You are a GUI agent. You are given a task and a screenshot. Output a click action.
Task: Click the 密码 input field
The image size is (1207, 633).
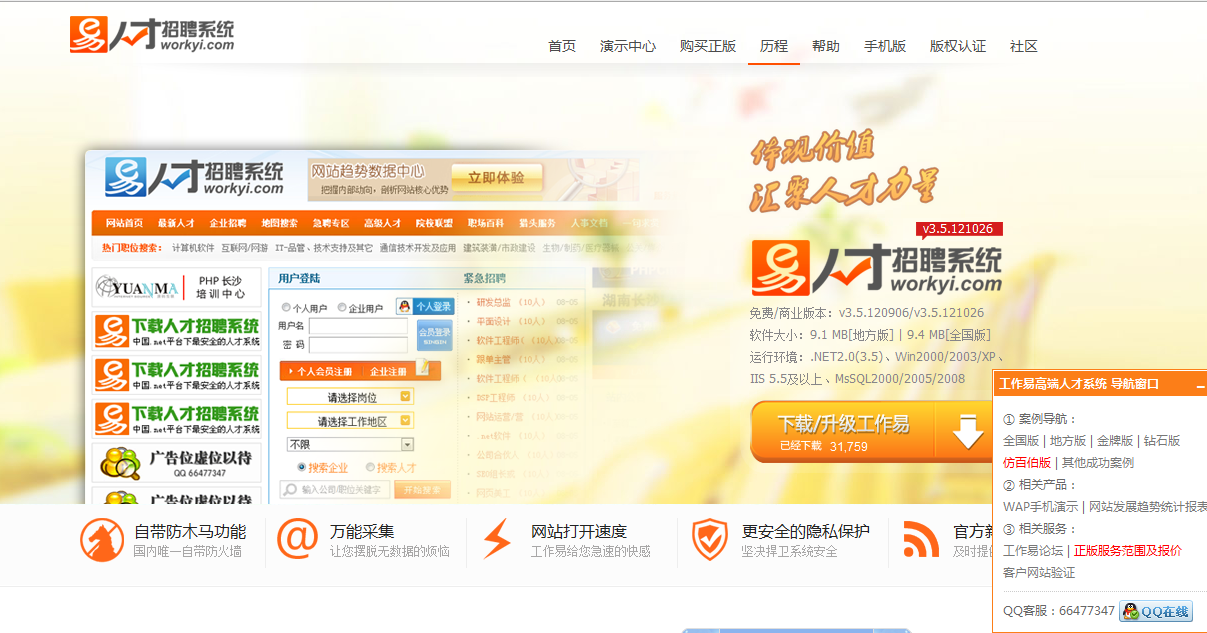pos(358,345)
